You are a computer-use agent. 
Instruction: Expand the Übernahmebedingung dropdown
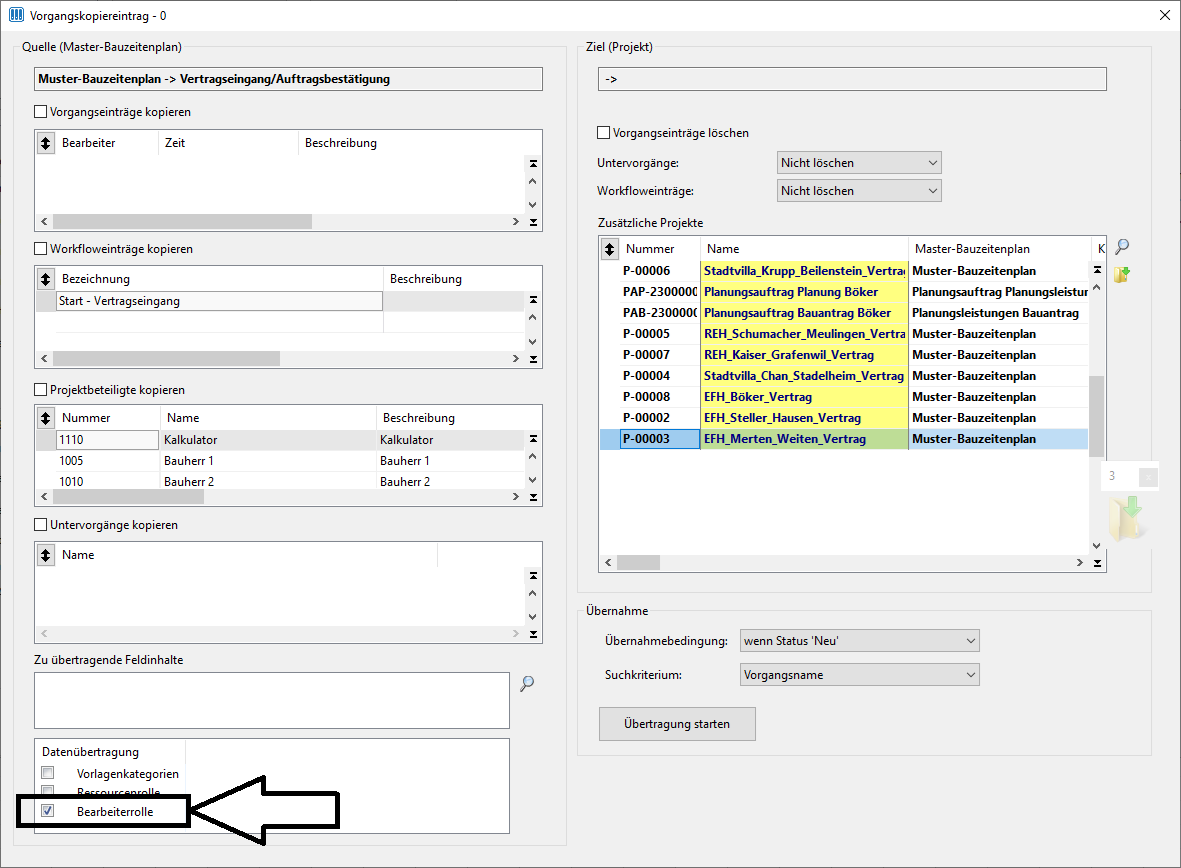859,640
